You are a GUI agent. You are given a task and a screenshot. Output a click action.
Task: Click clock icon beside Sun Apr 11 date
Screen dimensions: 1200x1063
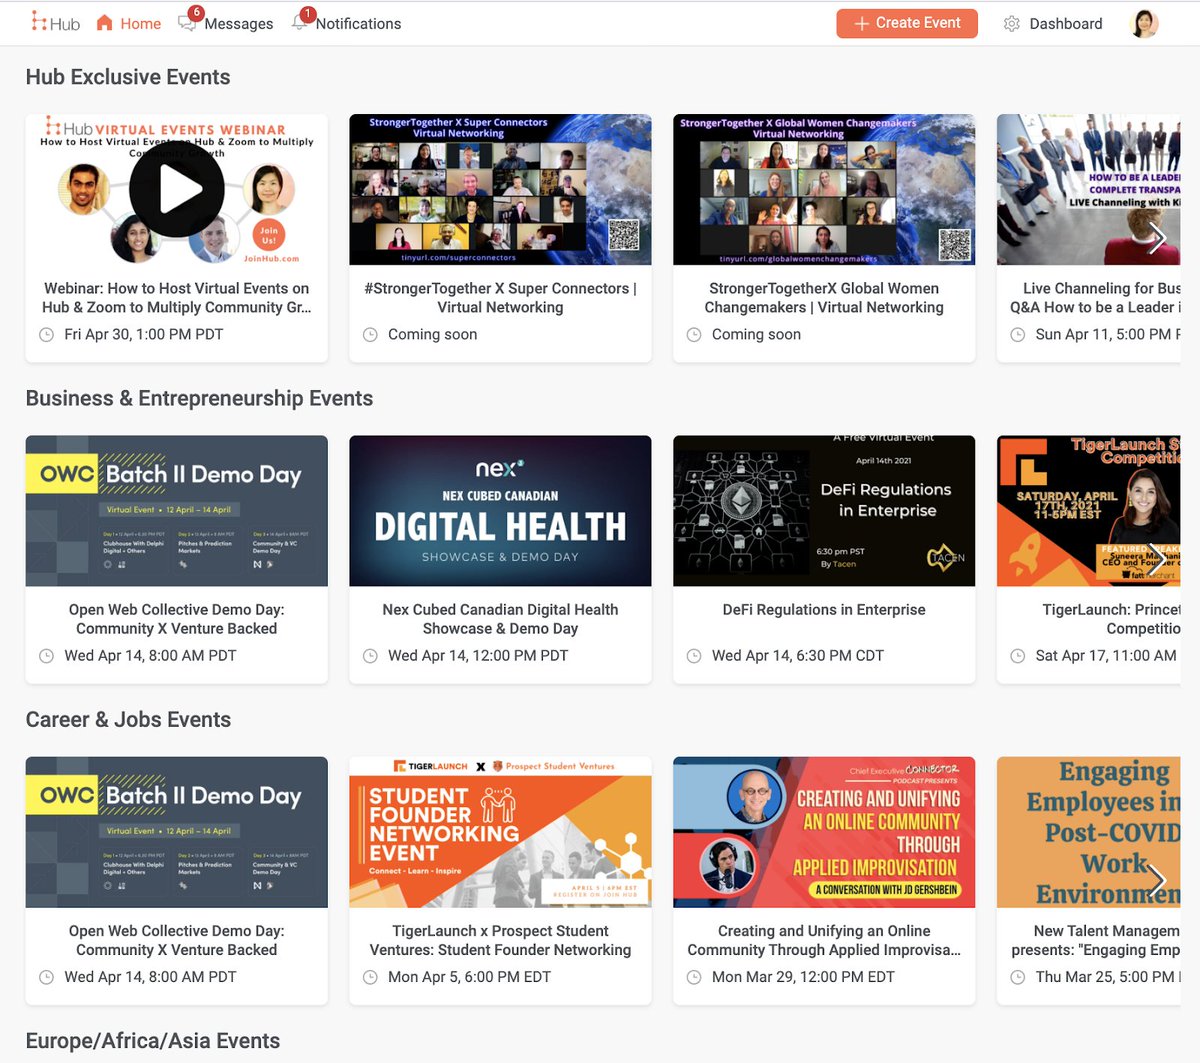(1017, 335)
